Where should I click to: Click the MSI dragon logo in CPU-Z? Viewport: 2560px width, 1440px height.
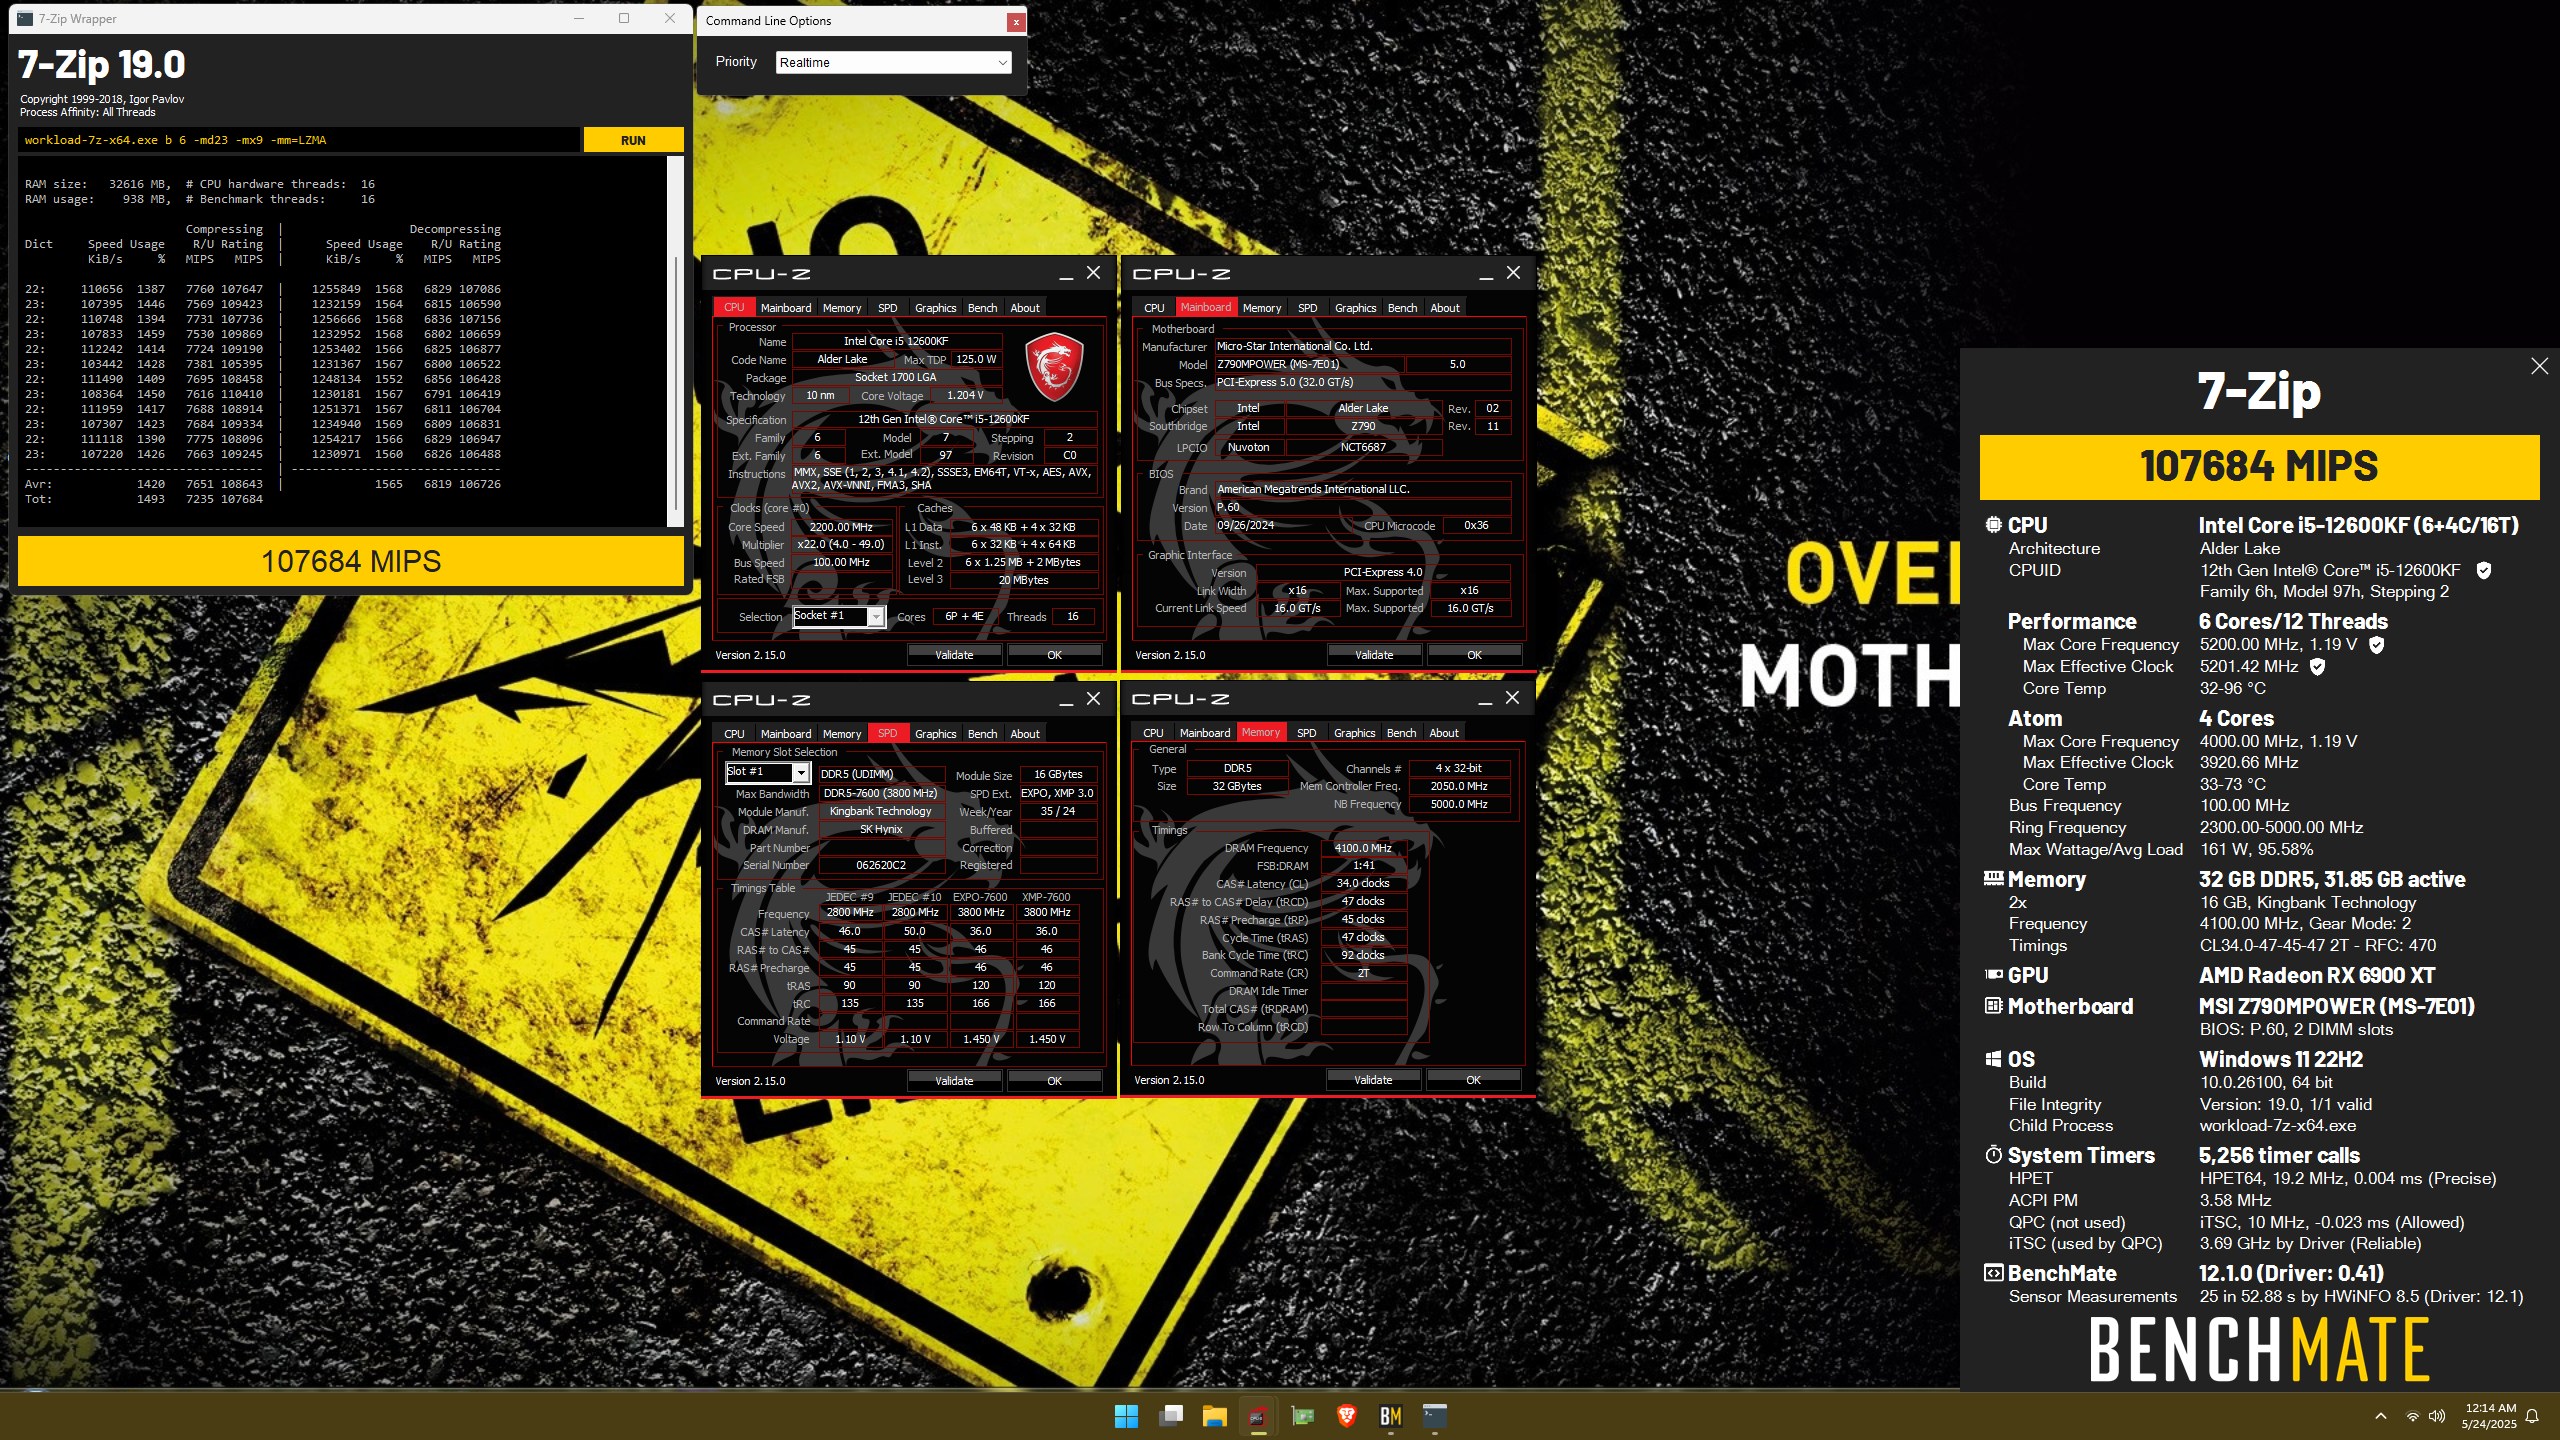1055,367
